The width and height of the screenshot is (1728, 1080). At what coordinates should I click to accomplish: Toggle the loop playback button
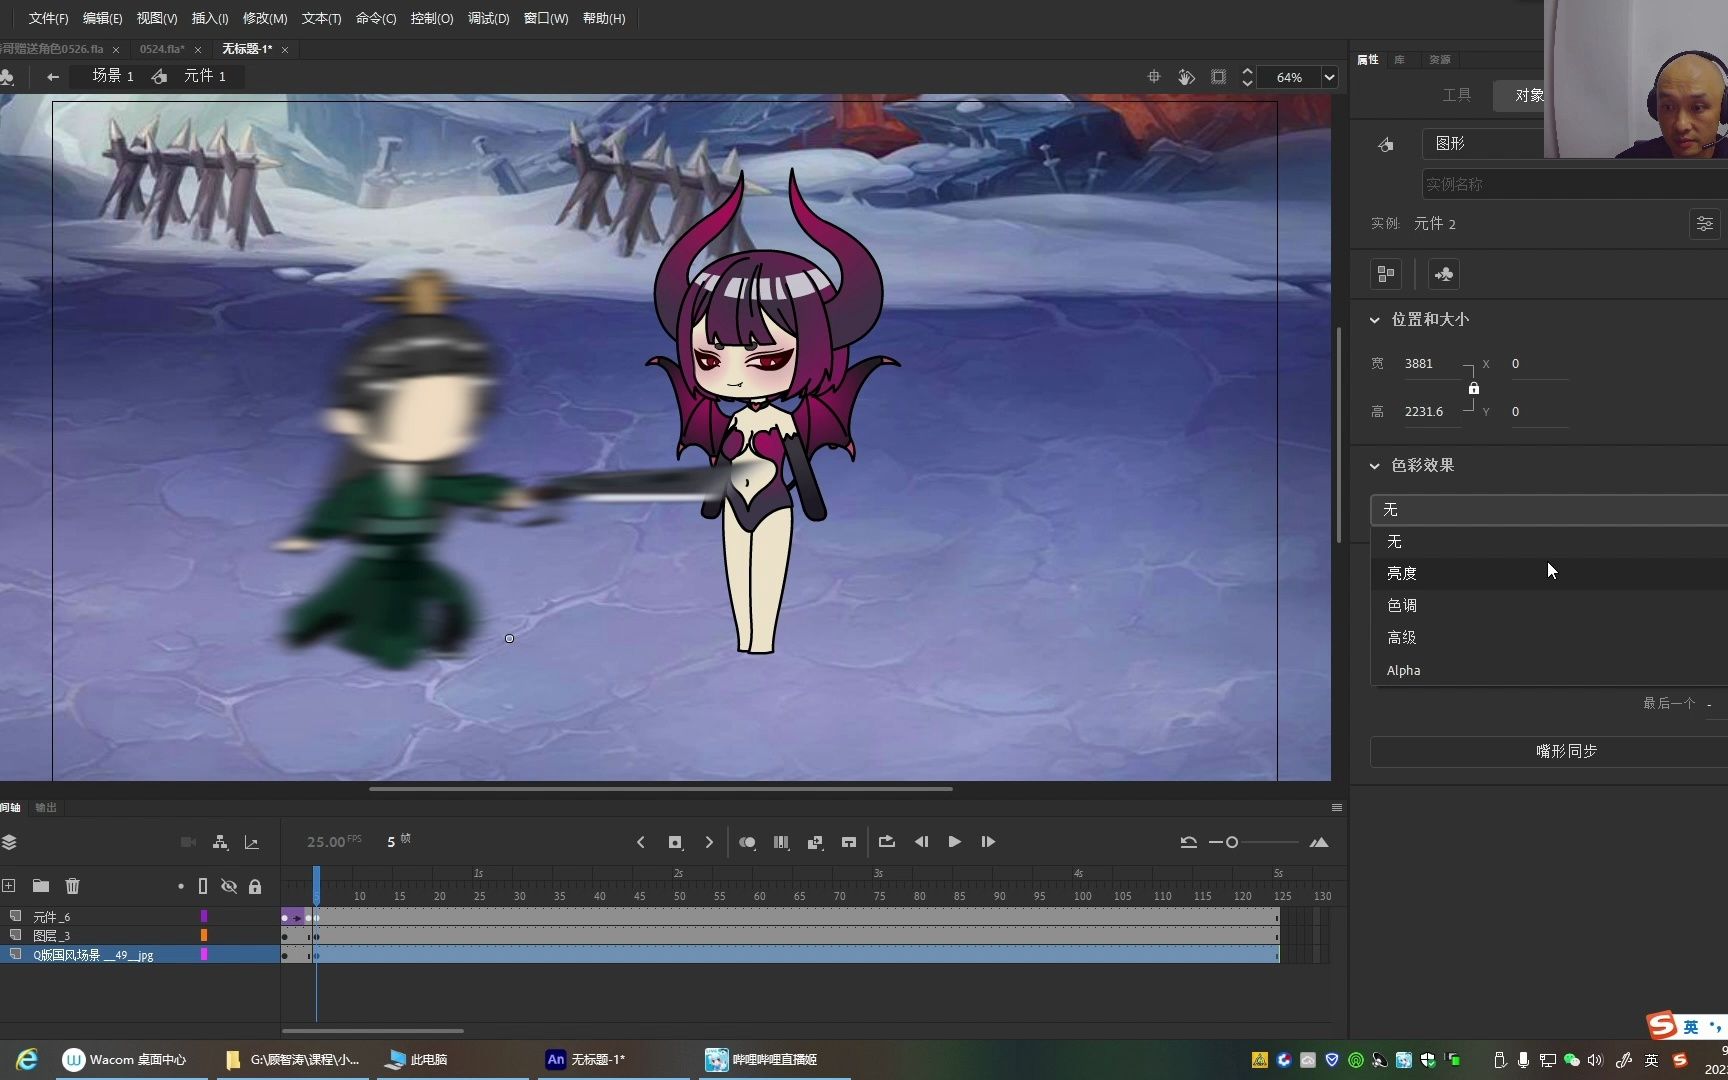887,842
